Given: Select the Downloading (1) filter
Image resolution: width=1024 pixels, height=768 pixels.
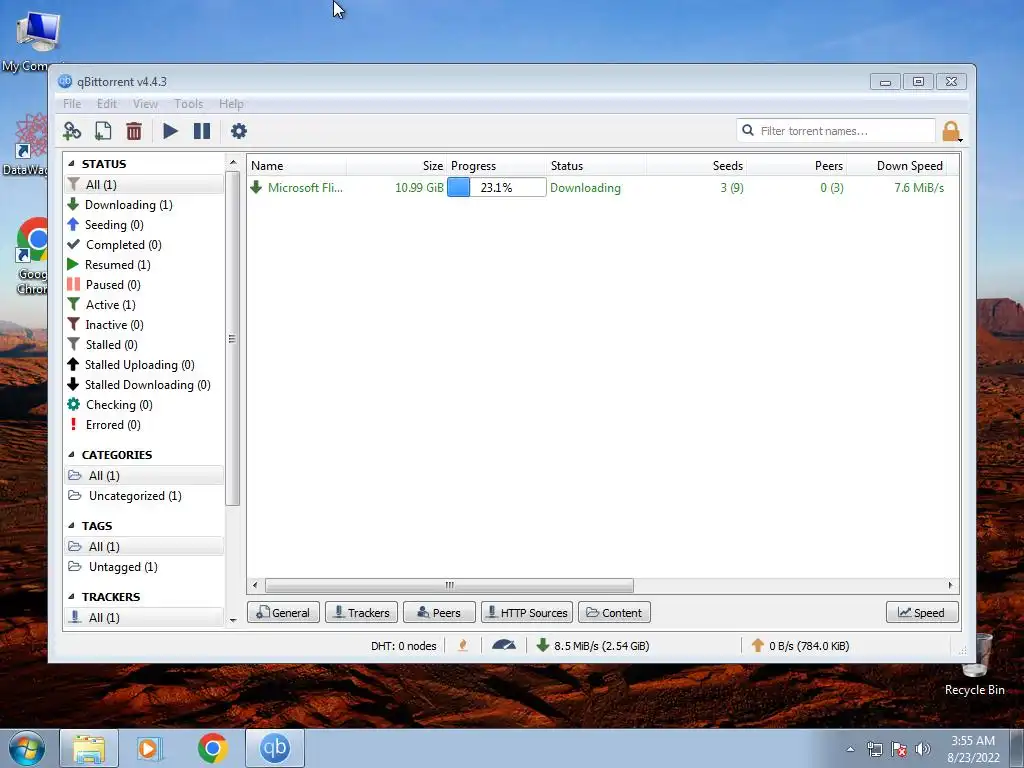Looking at the screenshot, I should 144,205.
